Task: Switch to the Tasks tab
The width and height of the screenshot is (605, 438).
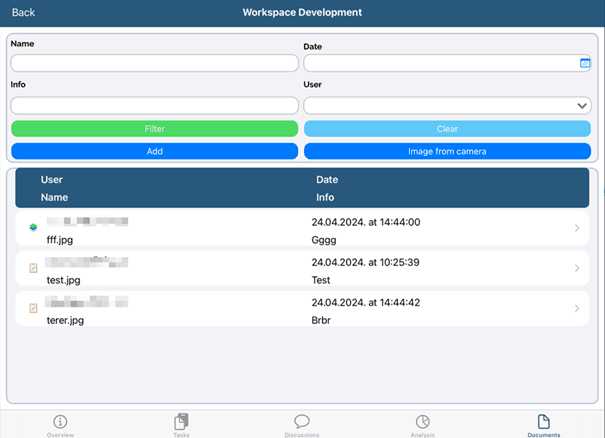Action: (x=181, y=424)
